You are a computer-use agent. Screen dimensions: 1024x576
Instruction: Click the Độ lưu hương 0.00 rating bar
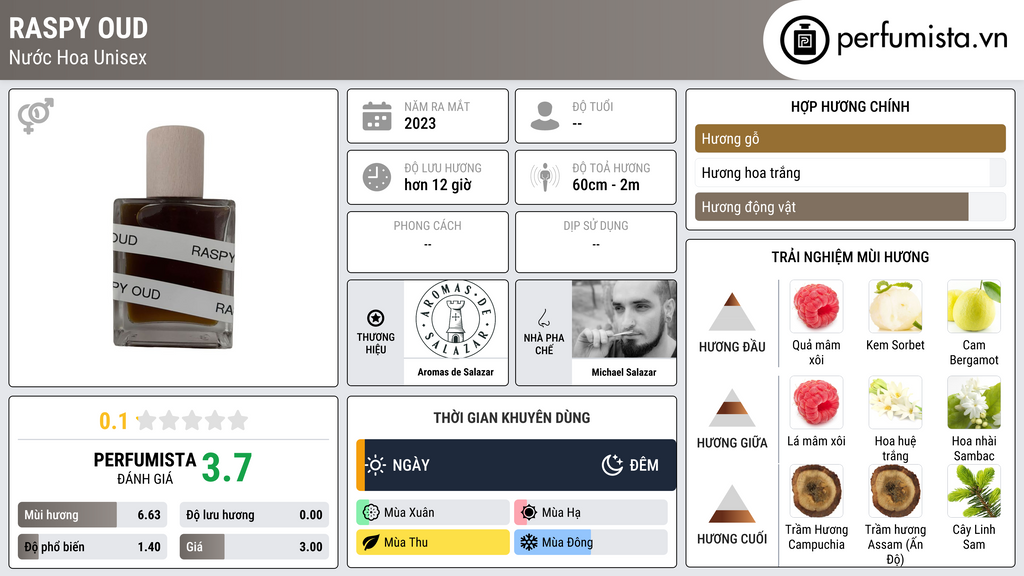254,515
